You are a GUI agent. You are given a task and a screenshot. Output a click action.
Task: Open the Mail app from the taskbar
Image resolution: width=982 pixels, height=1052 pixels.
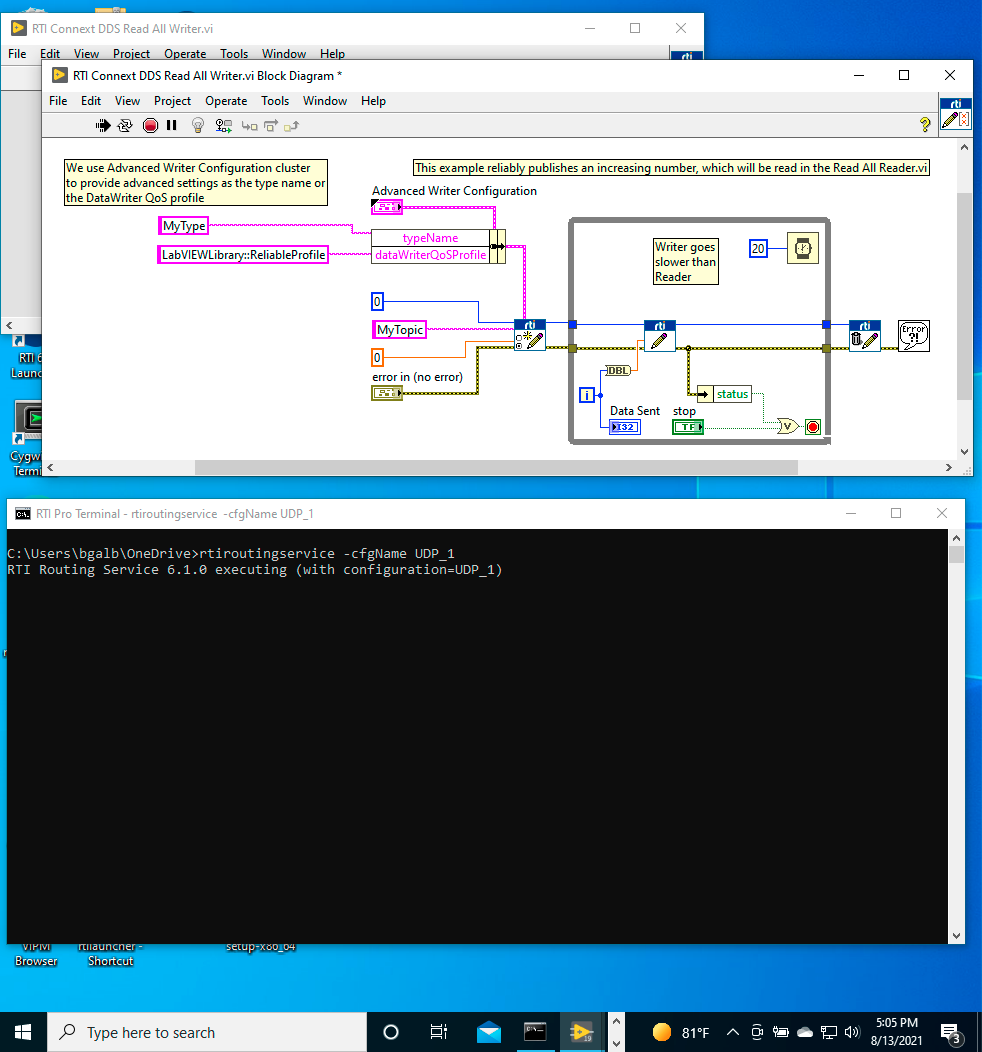click(x=488, y=1031)
